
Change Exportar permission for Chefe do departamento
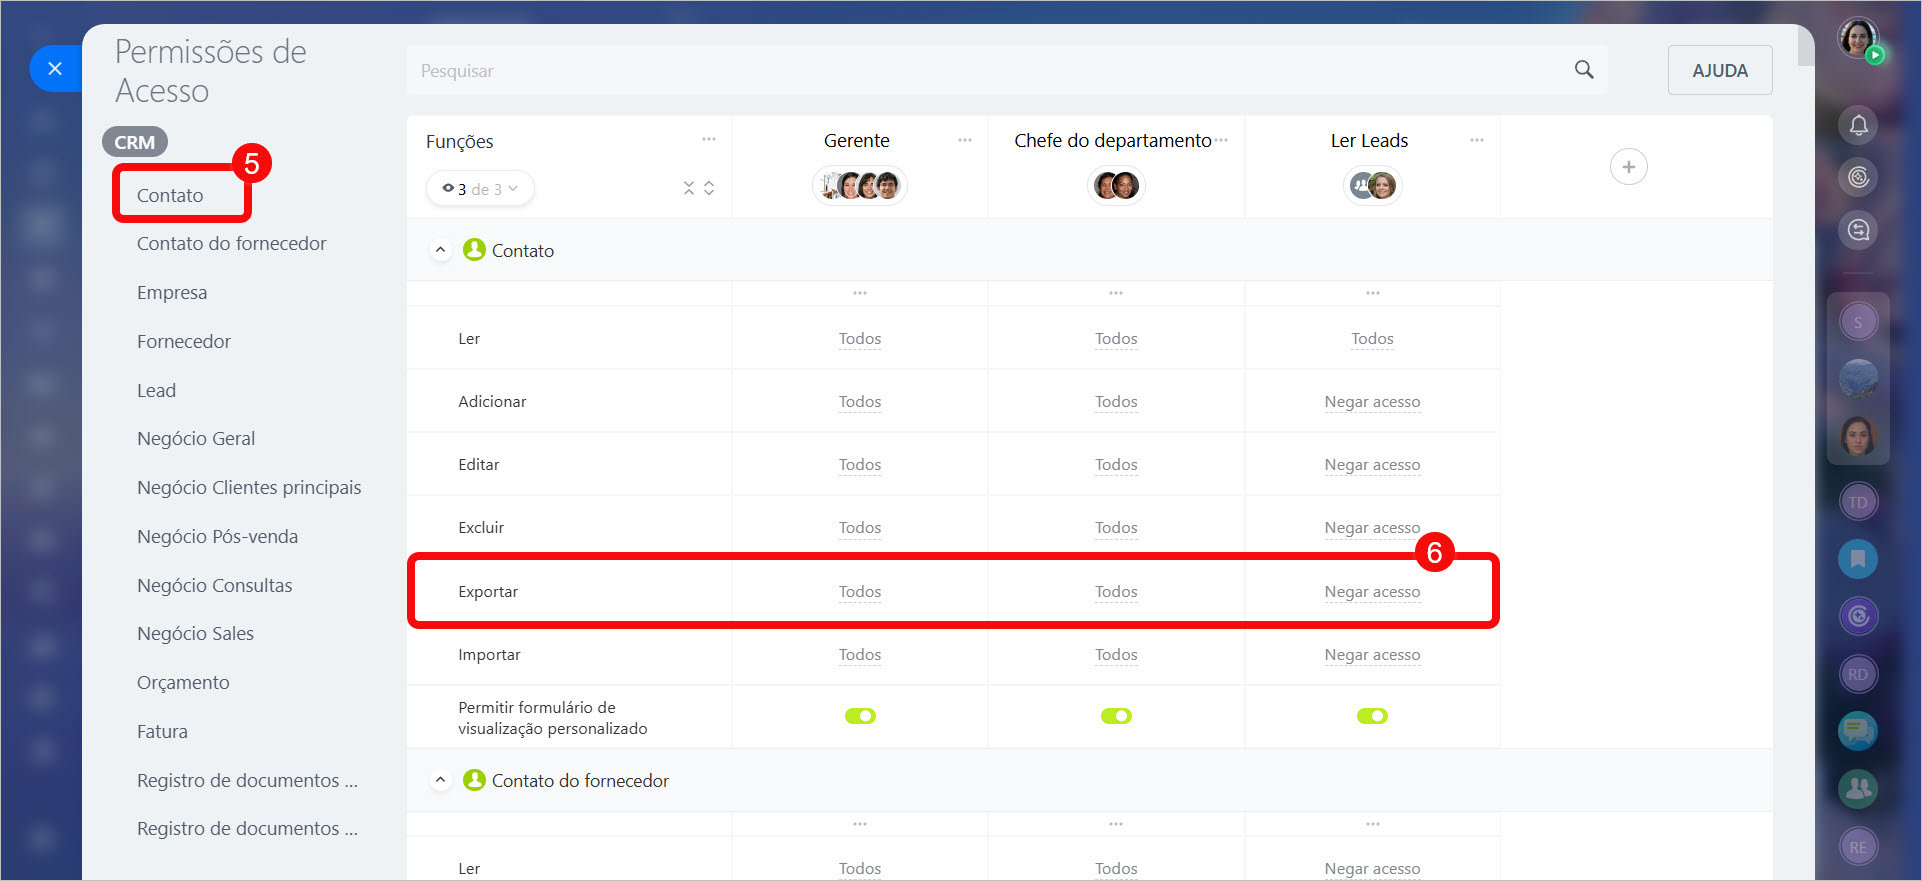coord(1116,592)
